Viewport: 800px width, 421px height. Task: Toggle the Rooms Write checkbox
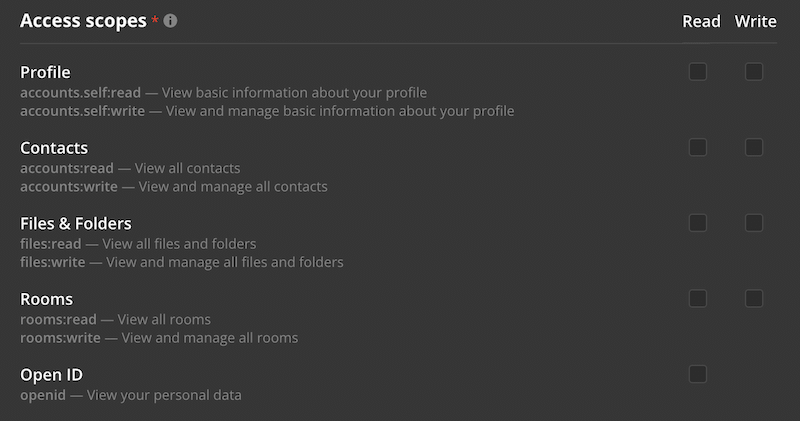(x=754, y=299)
